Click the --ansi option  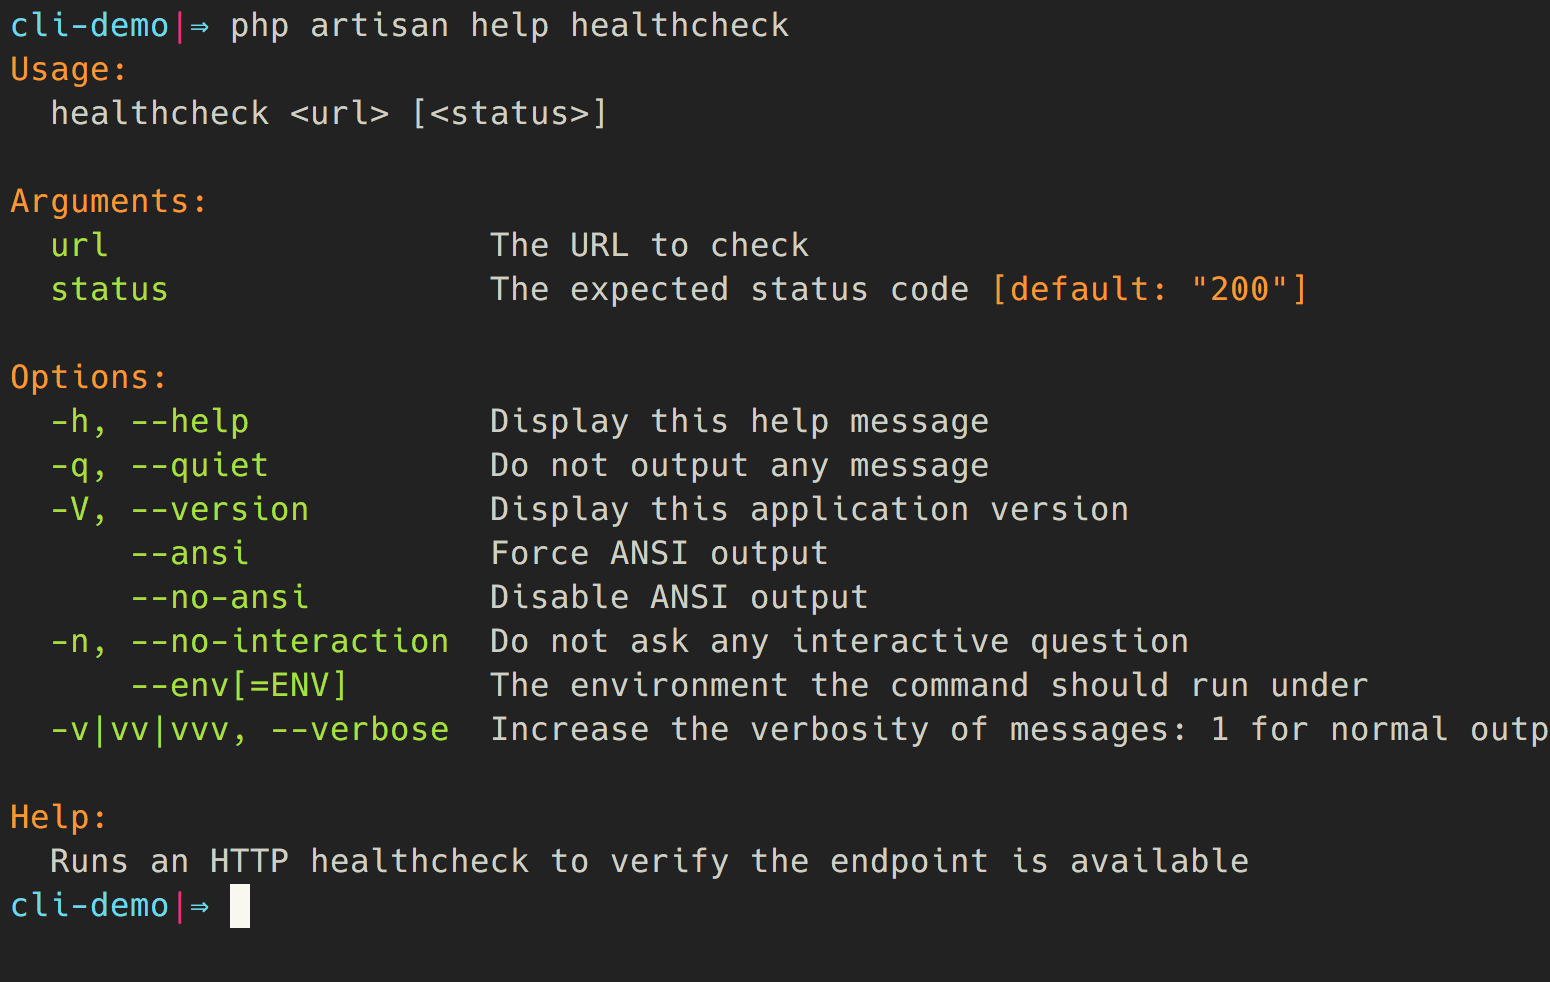[190, 553]
